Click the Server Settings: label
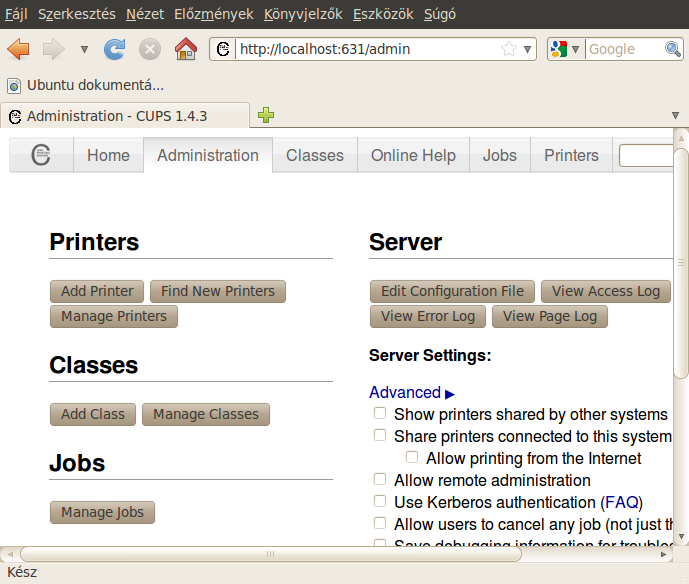 (430, 355)
